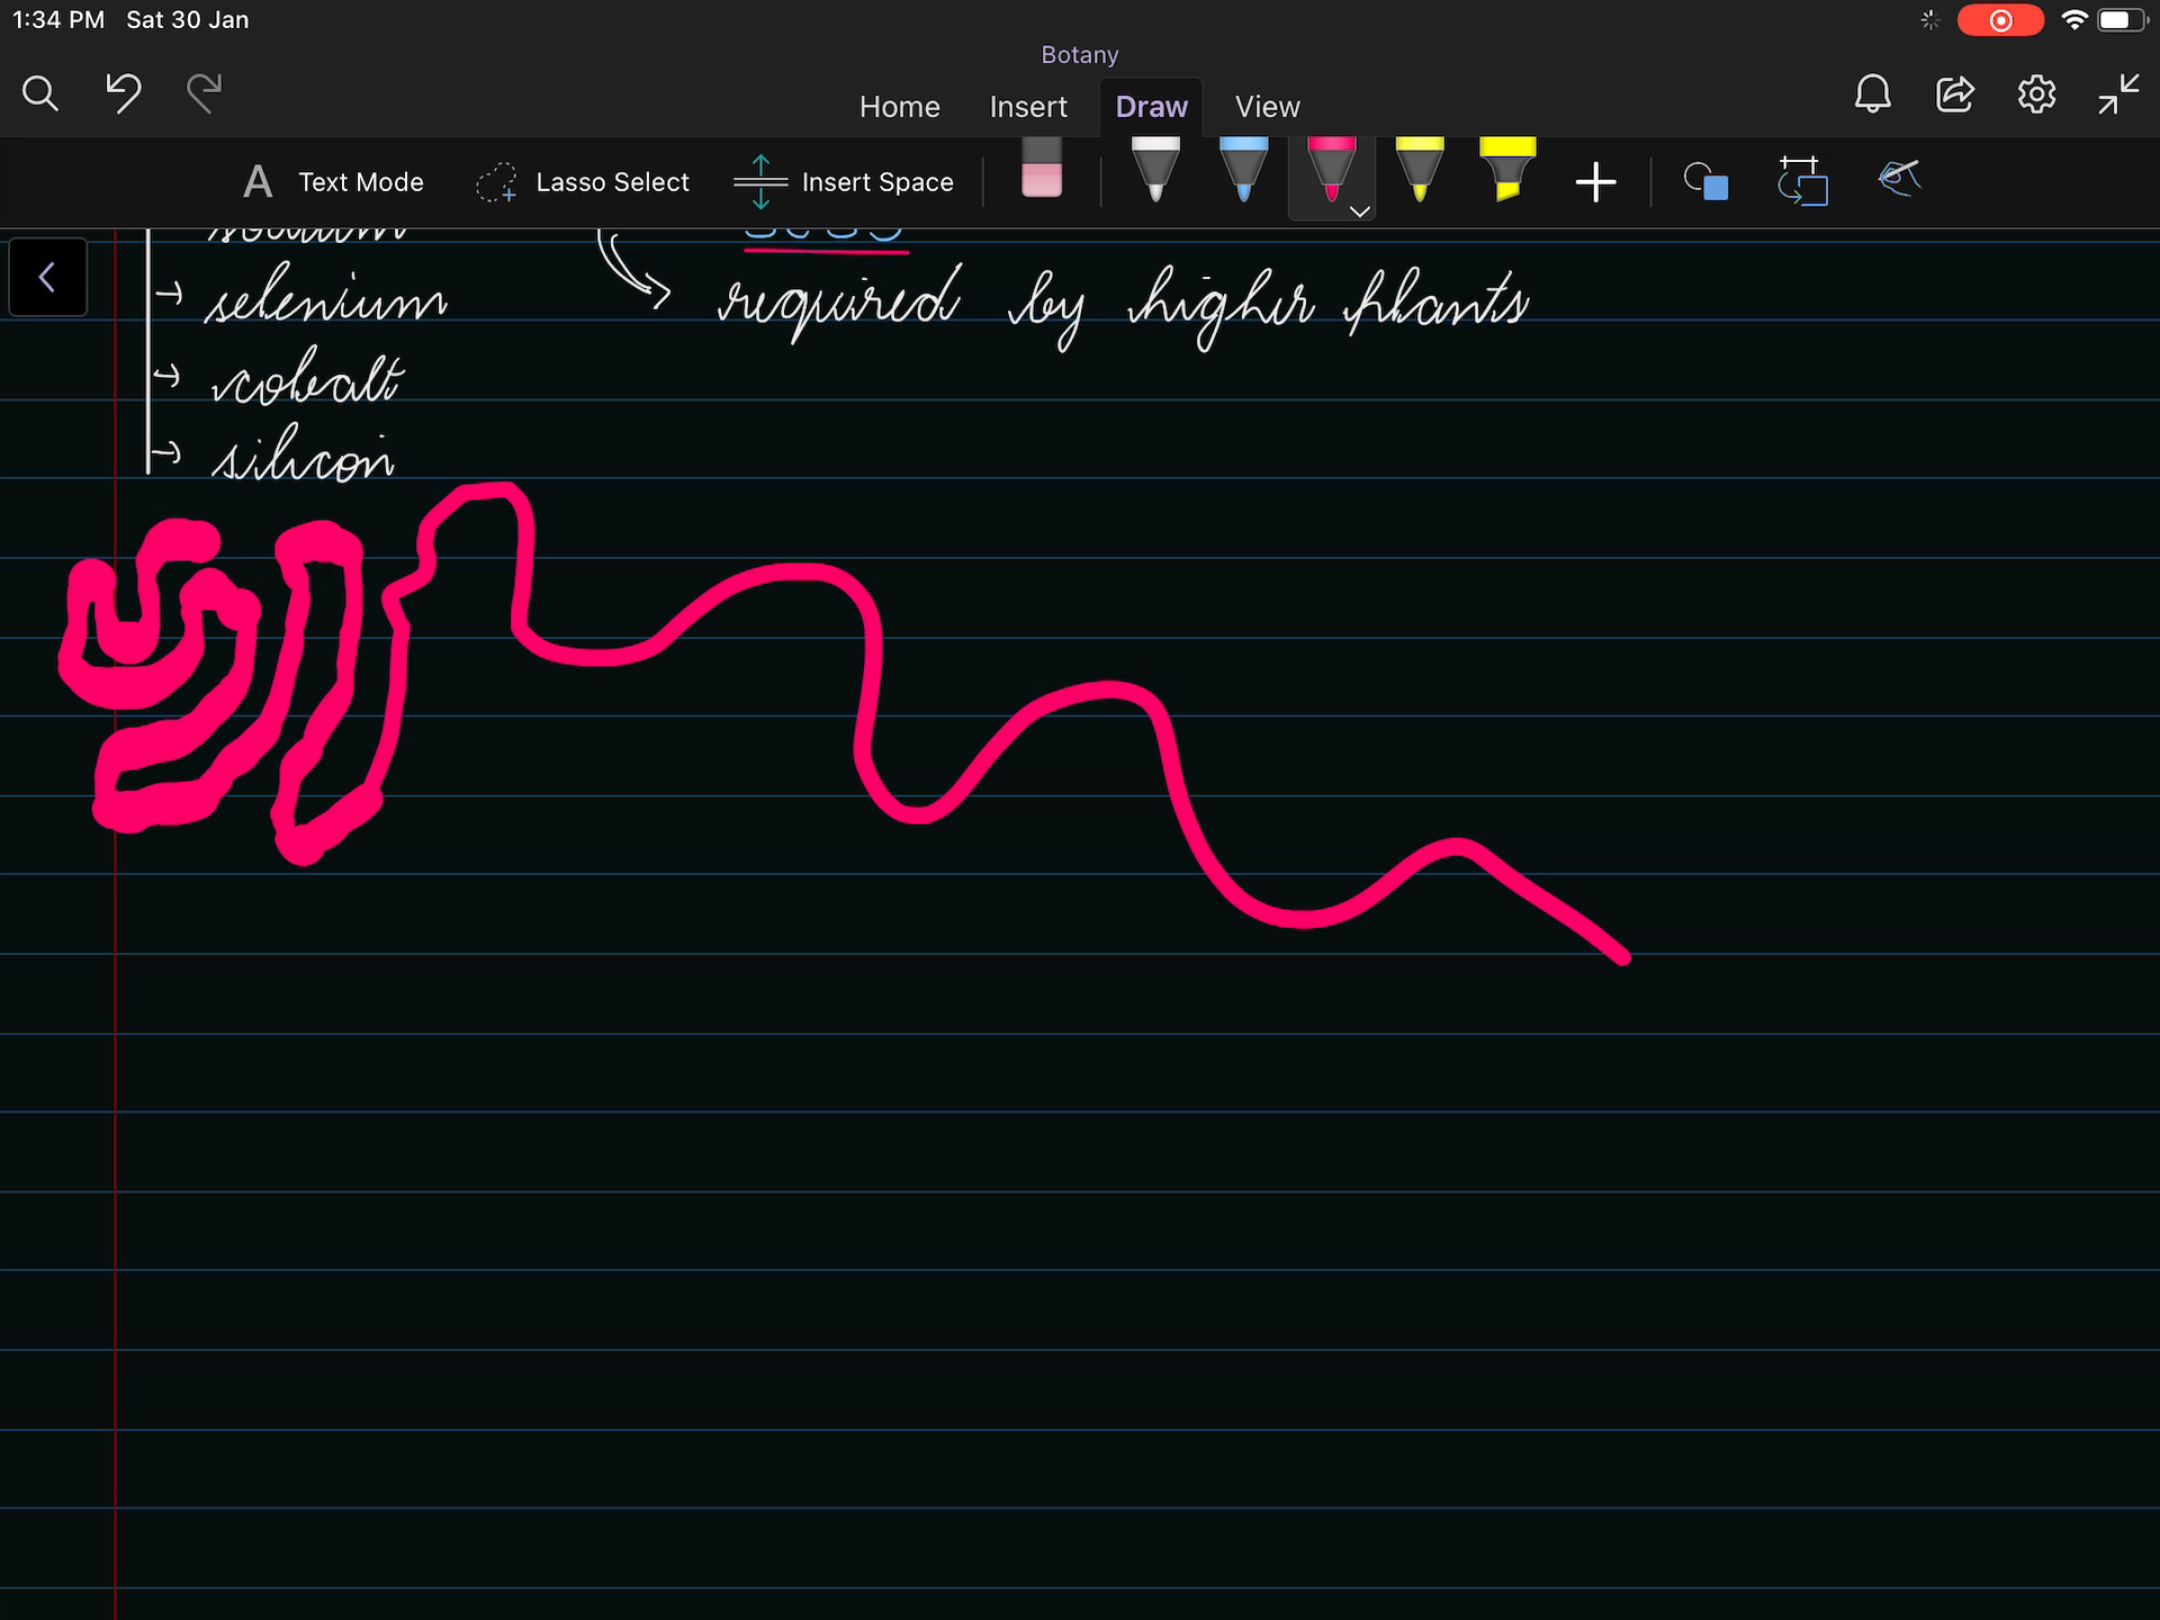
Task: Open the View tab
Action: click(x=1267, y=107)
